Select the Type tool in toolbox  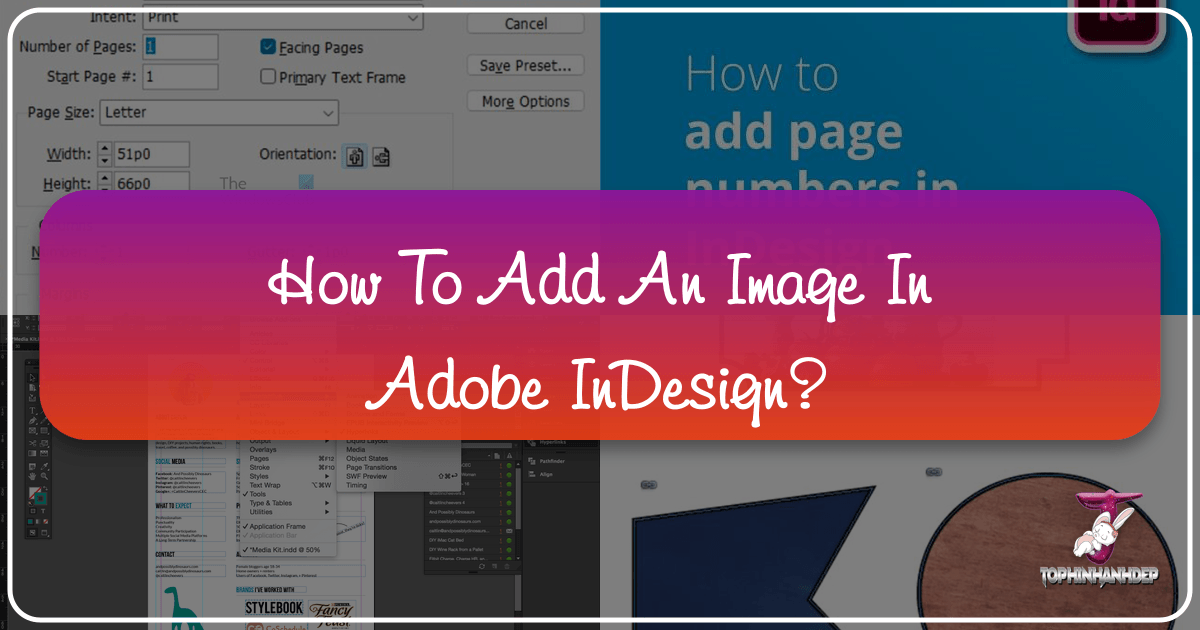click(32, 410)
